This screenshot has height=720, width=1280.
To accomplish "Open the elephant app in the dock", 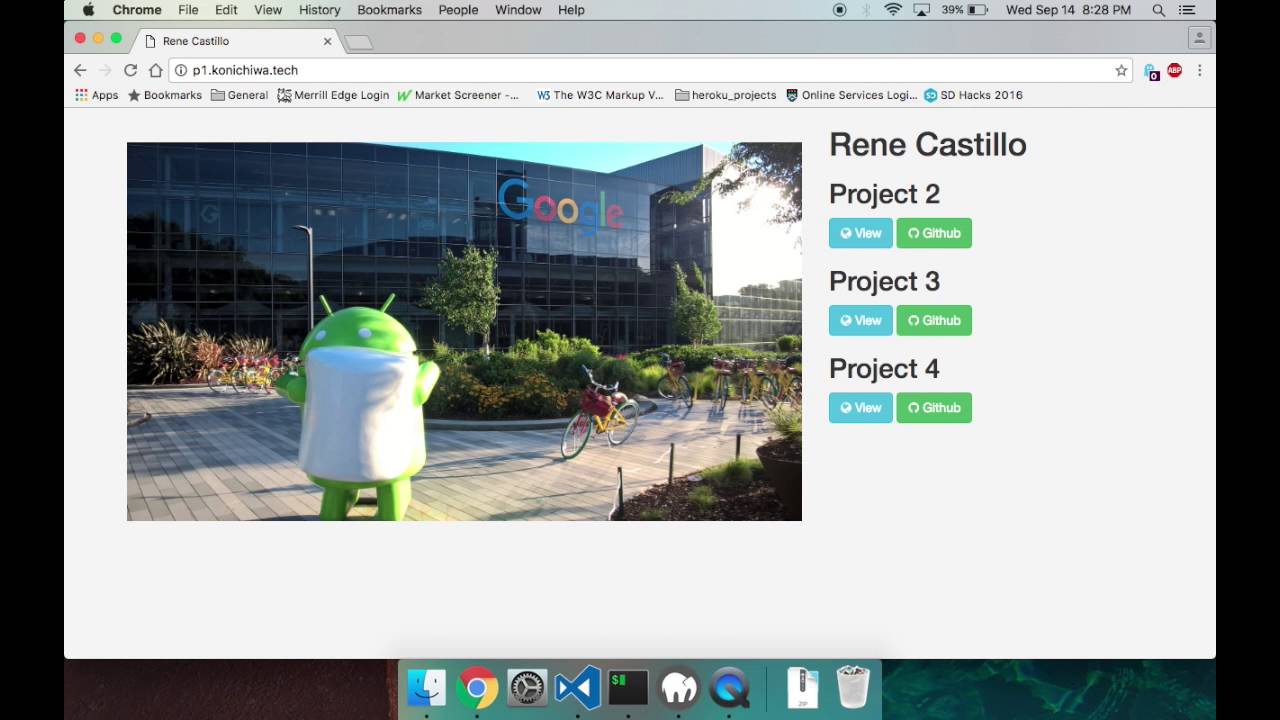I will point(679,688).
